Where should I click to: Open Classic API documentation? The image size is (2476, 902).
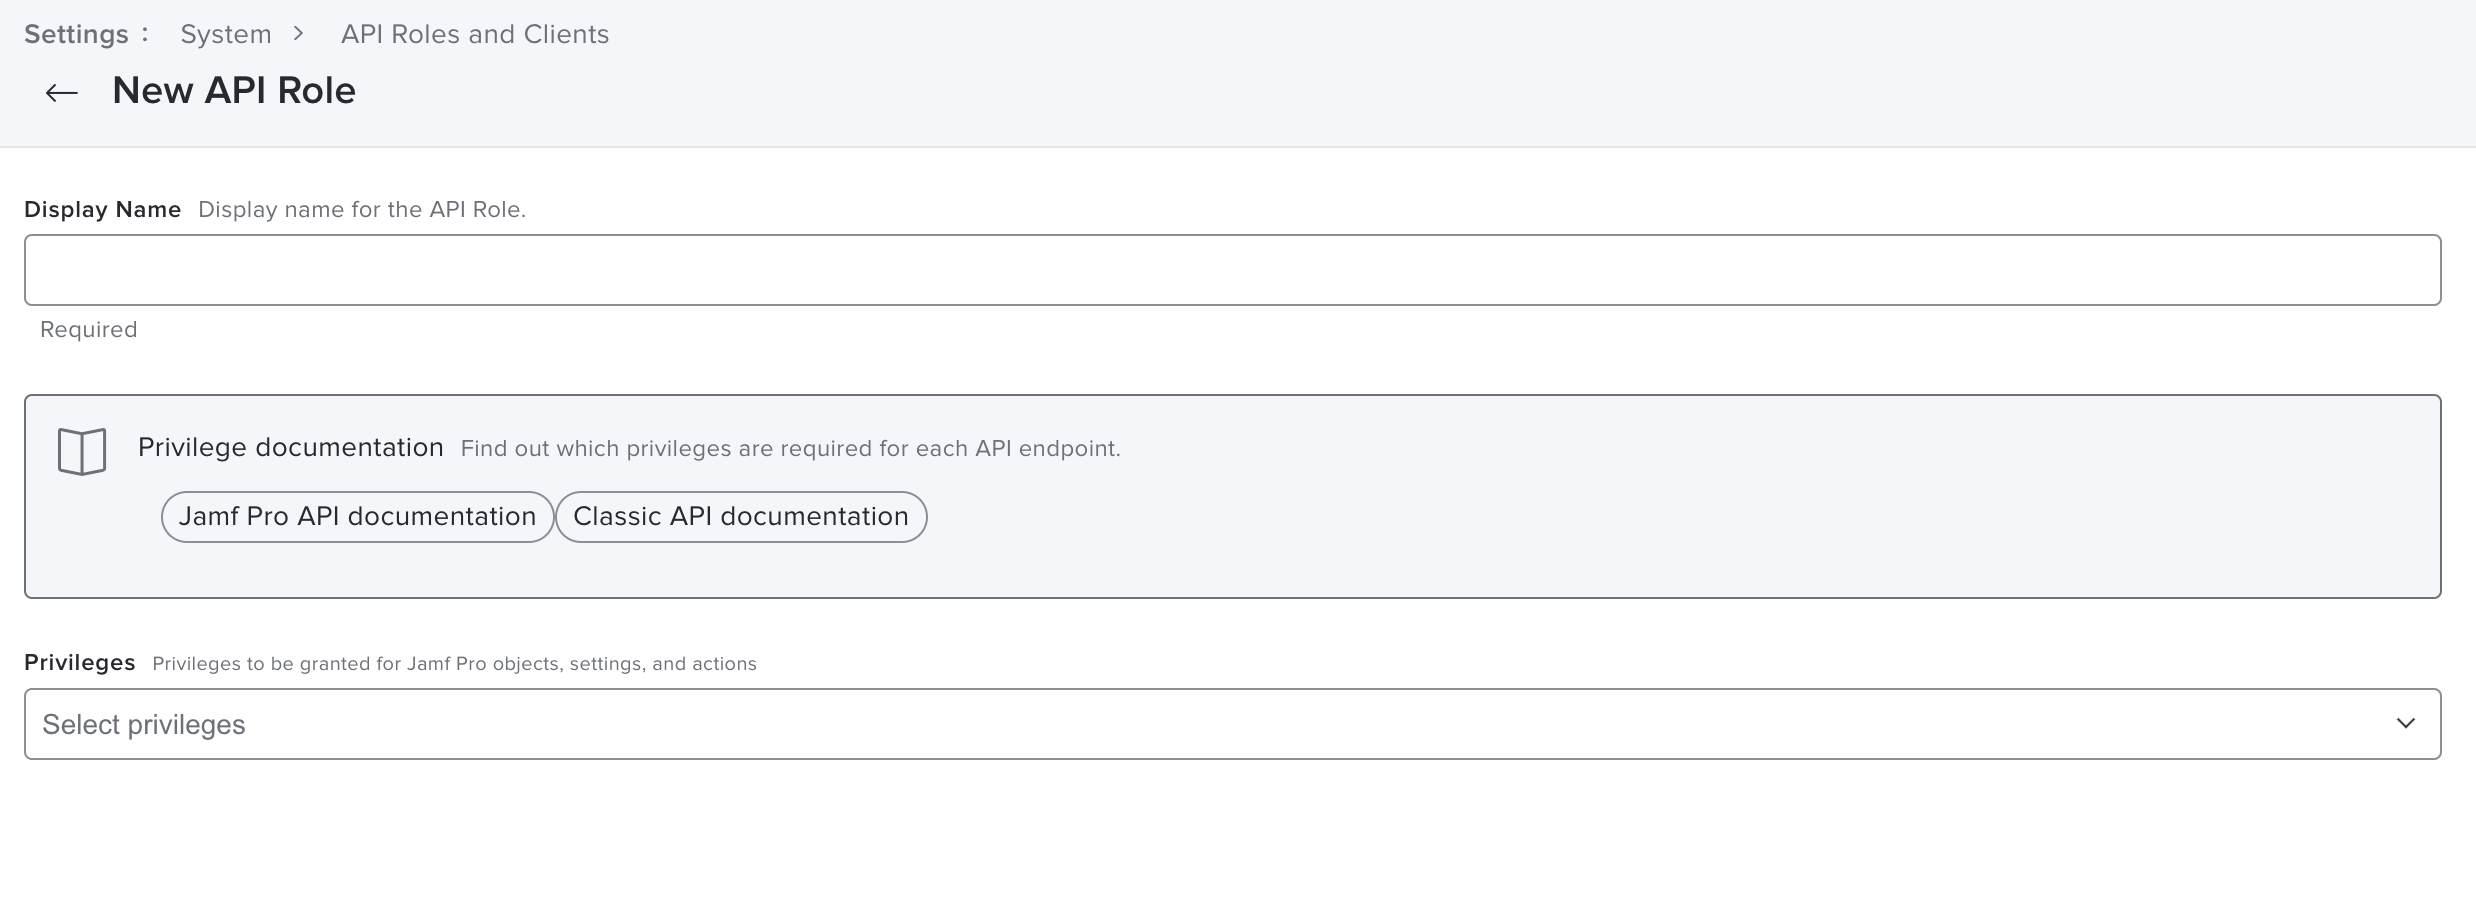click(741, 517)
